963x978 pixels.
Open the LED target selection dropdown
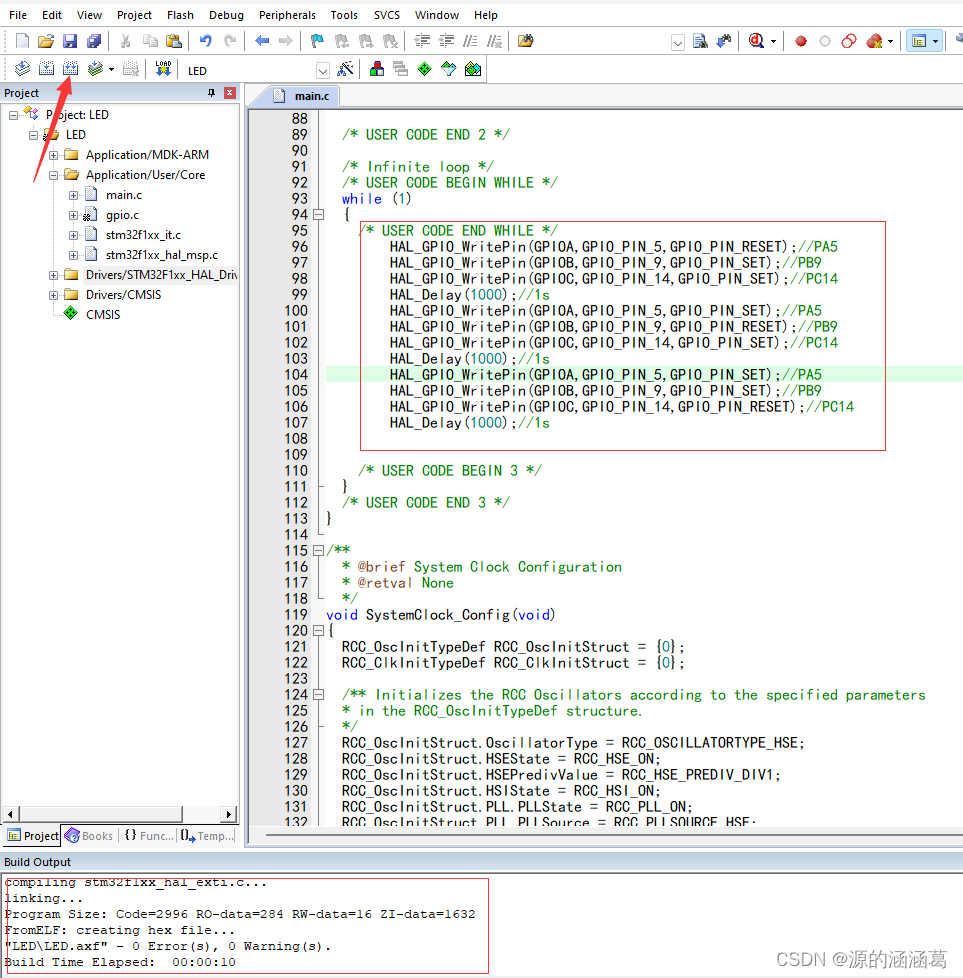click(x=322, y=70)
